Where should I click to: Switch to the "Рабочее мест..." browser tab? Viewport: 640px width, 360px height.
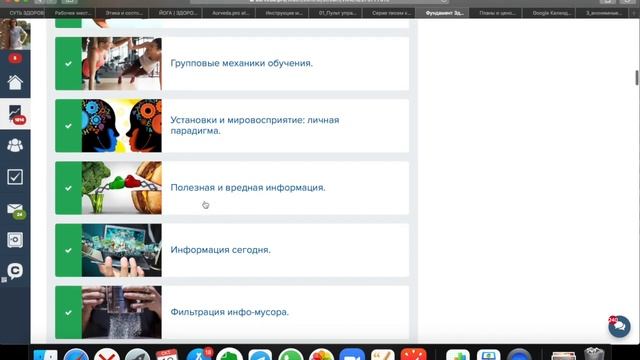pyautogui.click(x=72, y=13)
